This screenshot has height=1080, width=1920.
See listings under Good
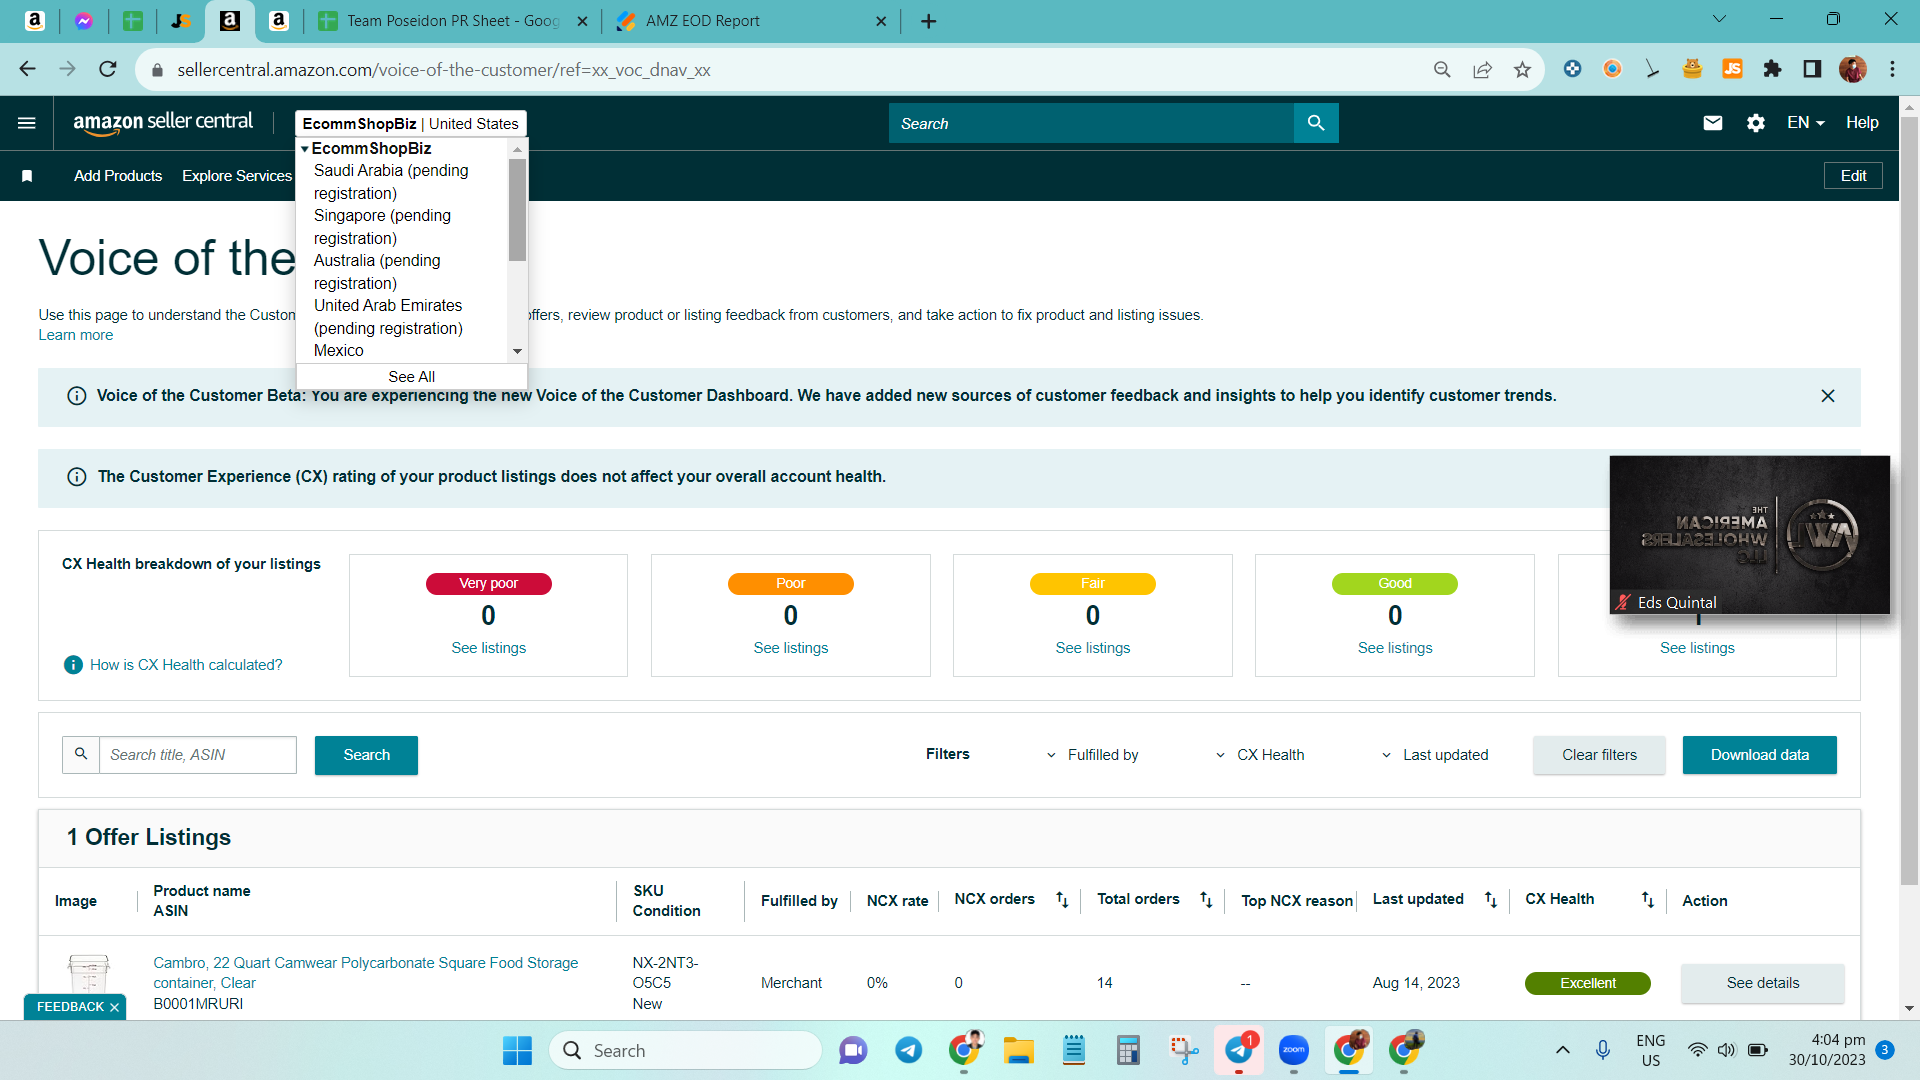coord(1395,648)
